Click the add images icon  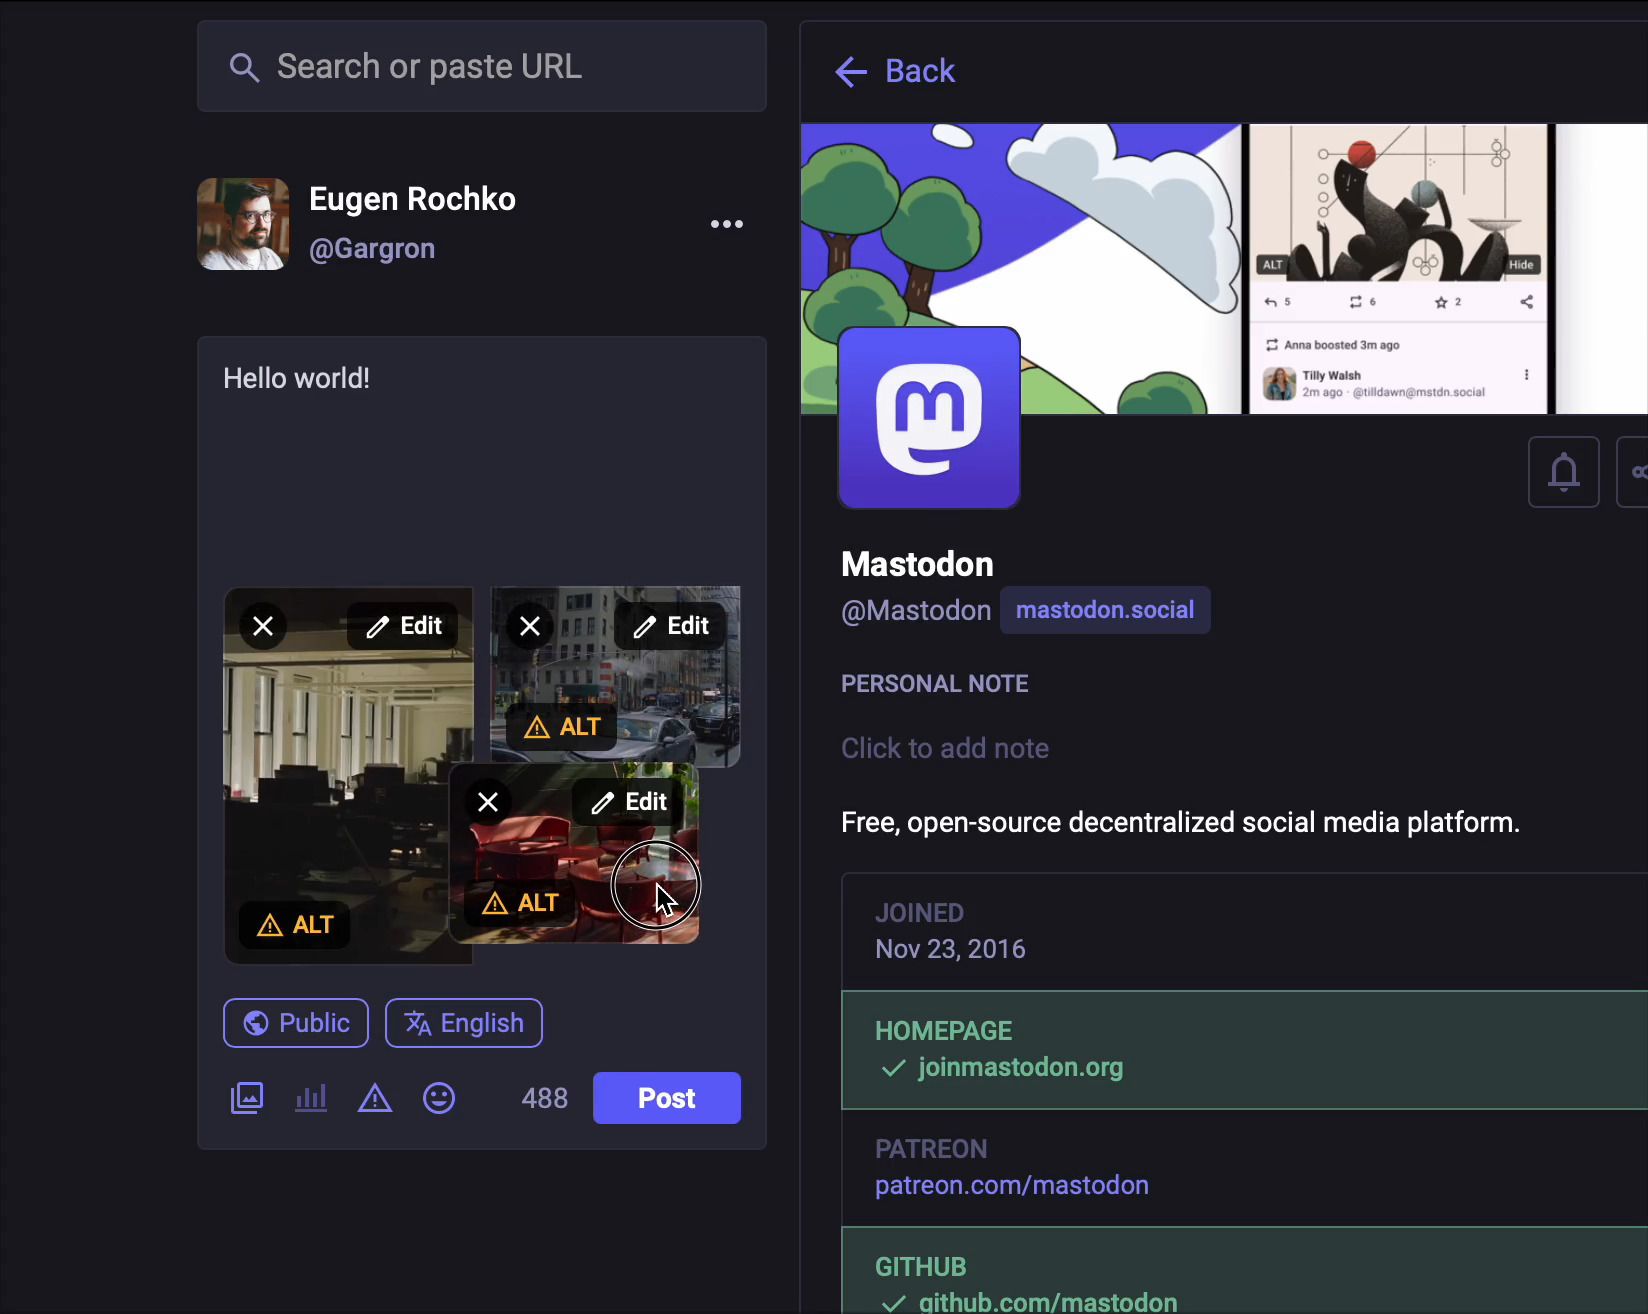tap(247, 1098)
